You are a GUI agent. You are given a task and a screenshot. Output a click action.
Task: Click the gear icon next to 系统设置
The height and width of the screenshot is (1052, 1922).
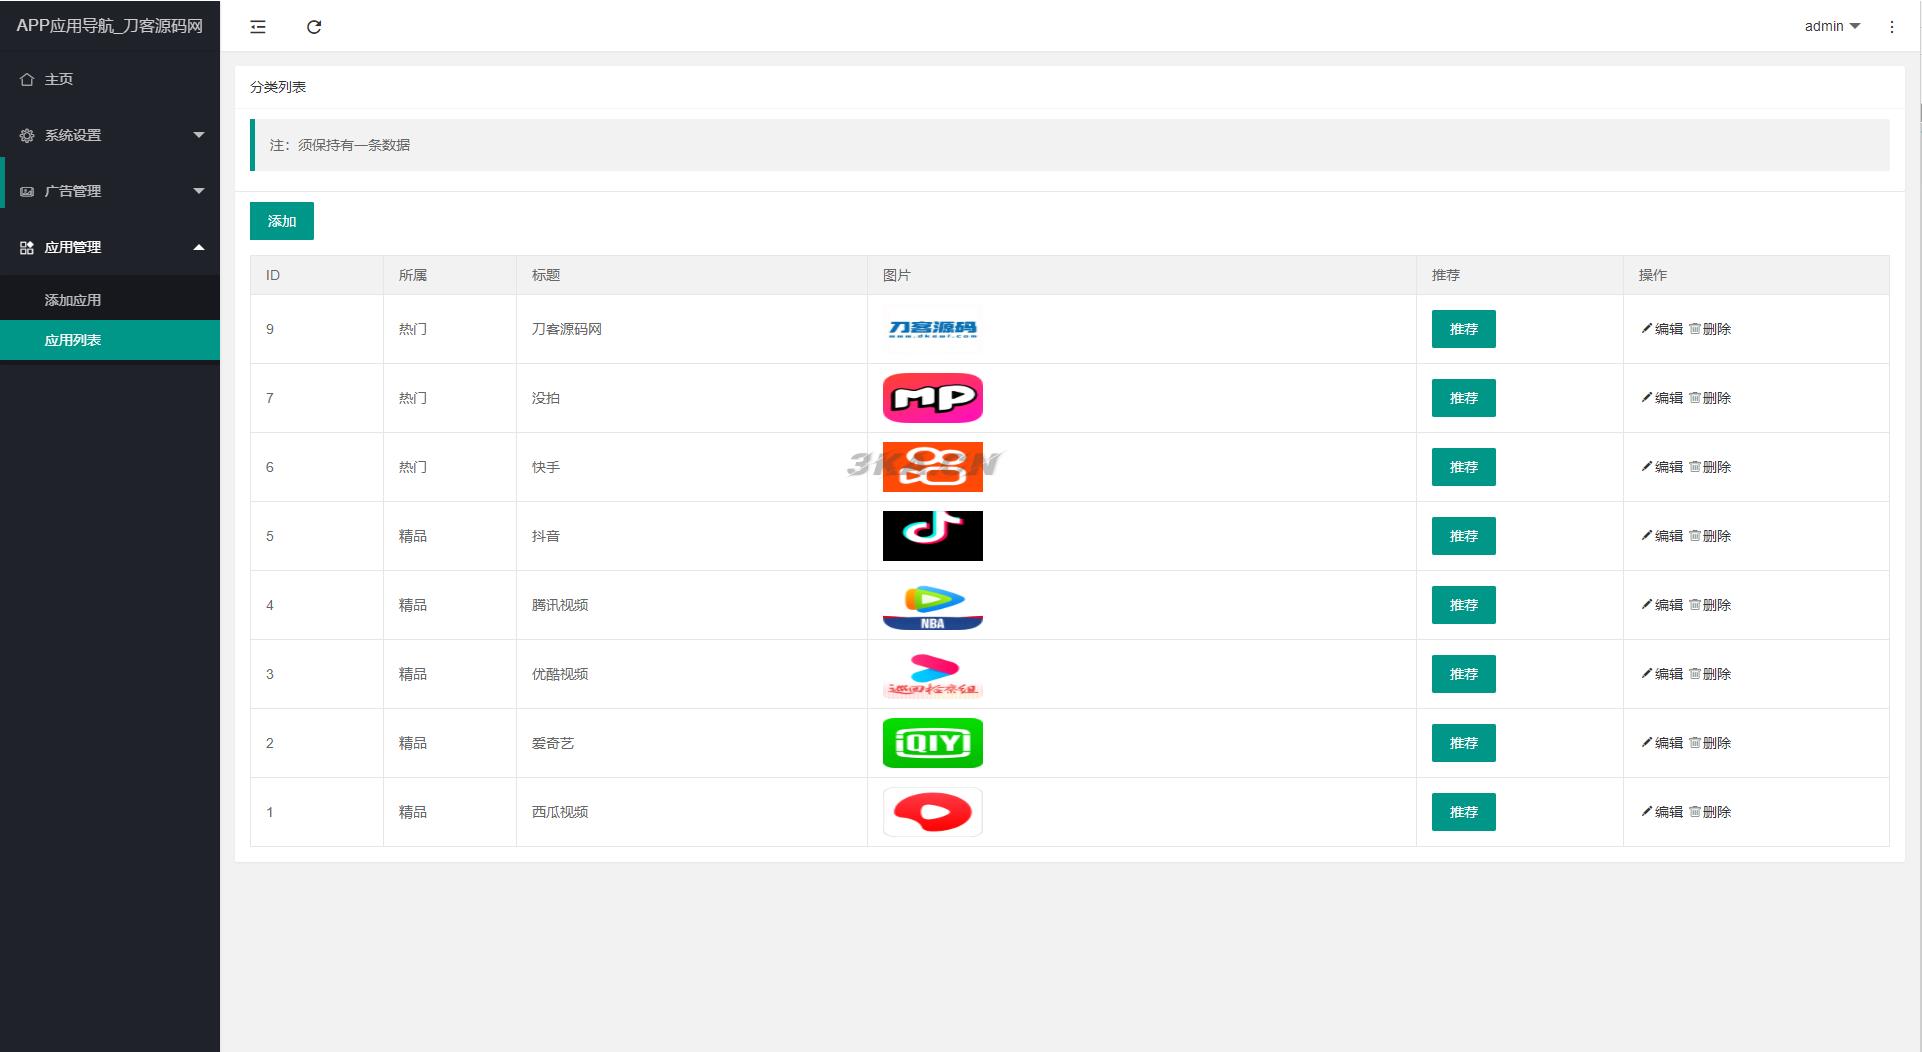(x=27, y=135)
